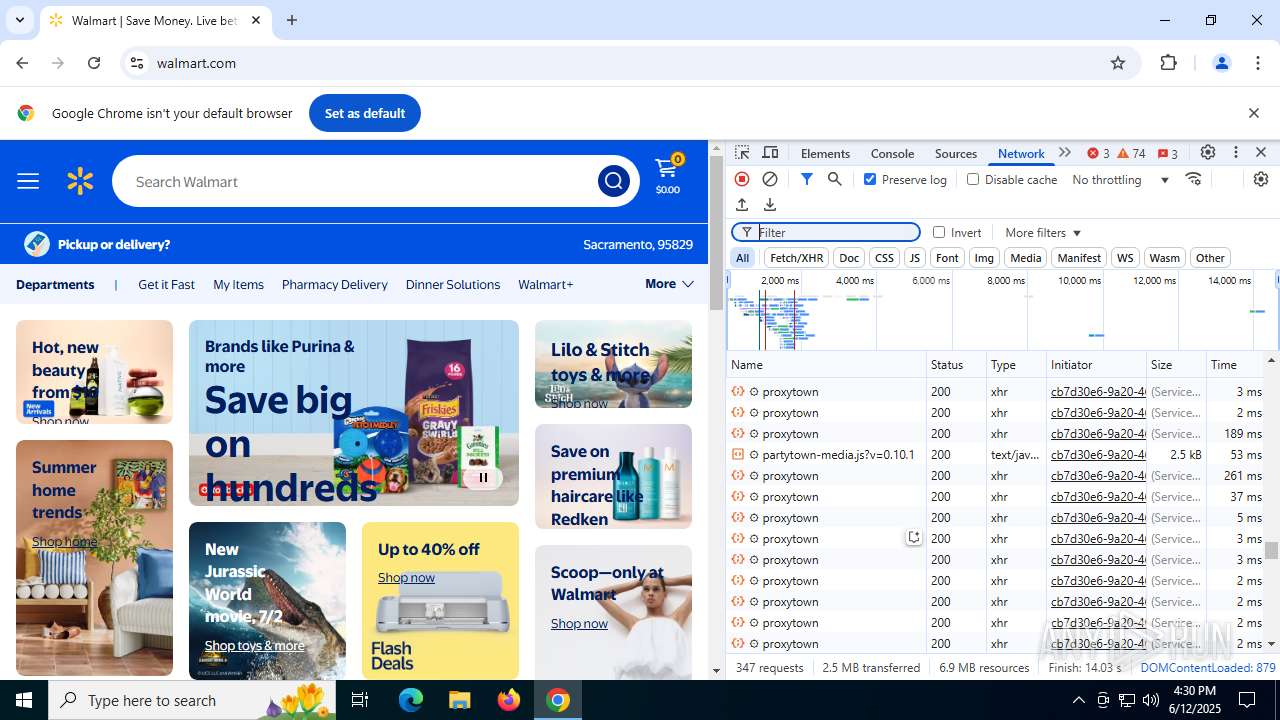Select the Network tab
Viewport: 1280px width, 720px height.
tap(1021, 153)
